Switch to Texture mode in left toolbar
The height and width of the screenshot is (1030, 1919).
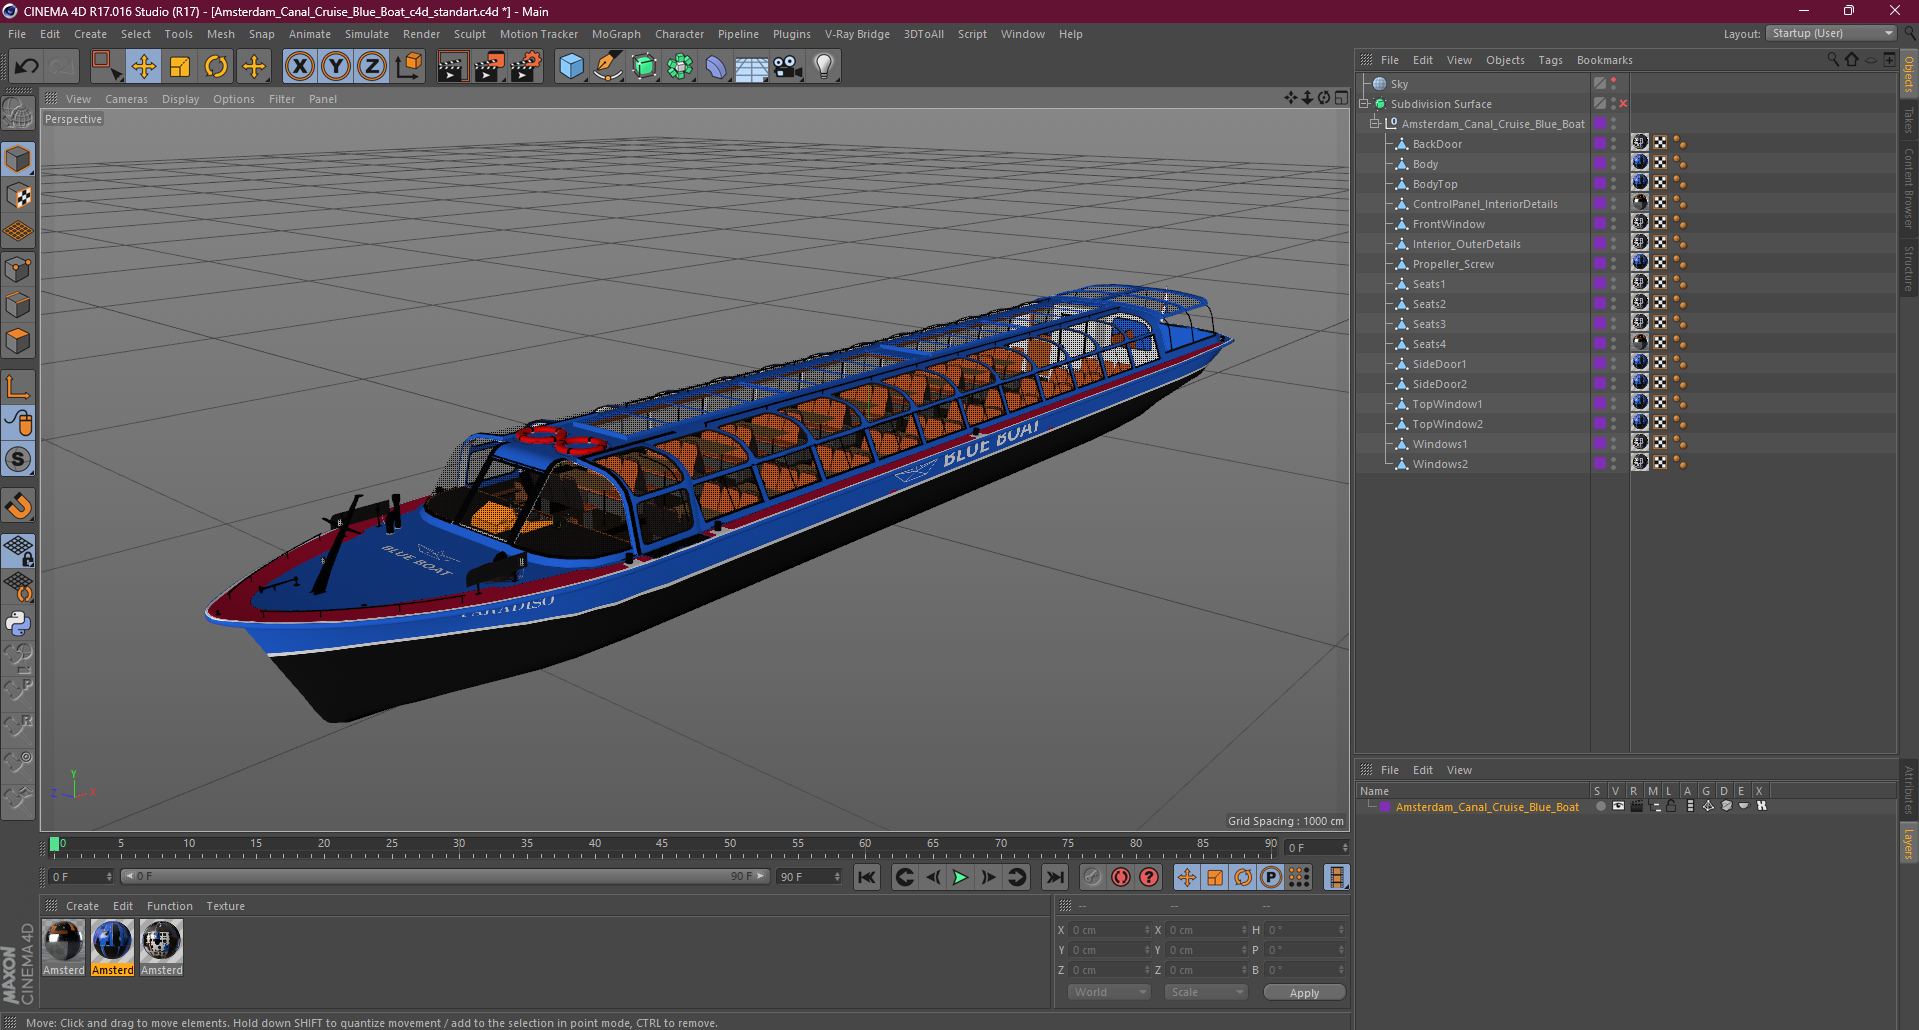[x=18, y=196]
